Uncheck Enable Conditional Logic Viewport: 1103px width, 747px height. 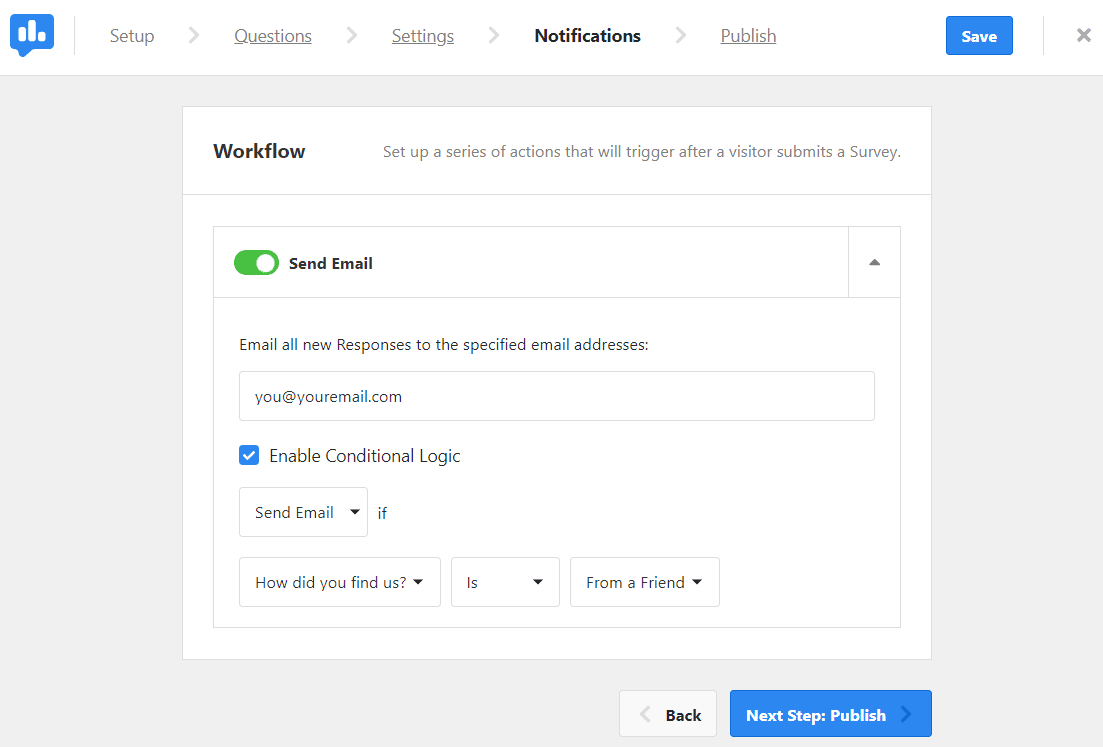tap(249, 455)
